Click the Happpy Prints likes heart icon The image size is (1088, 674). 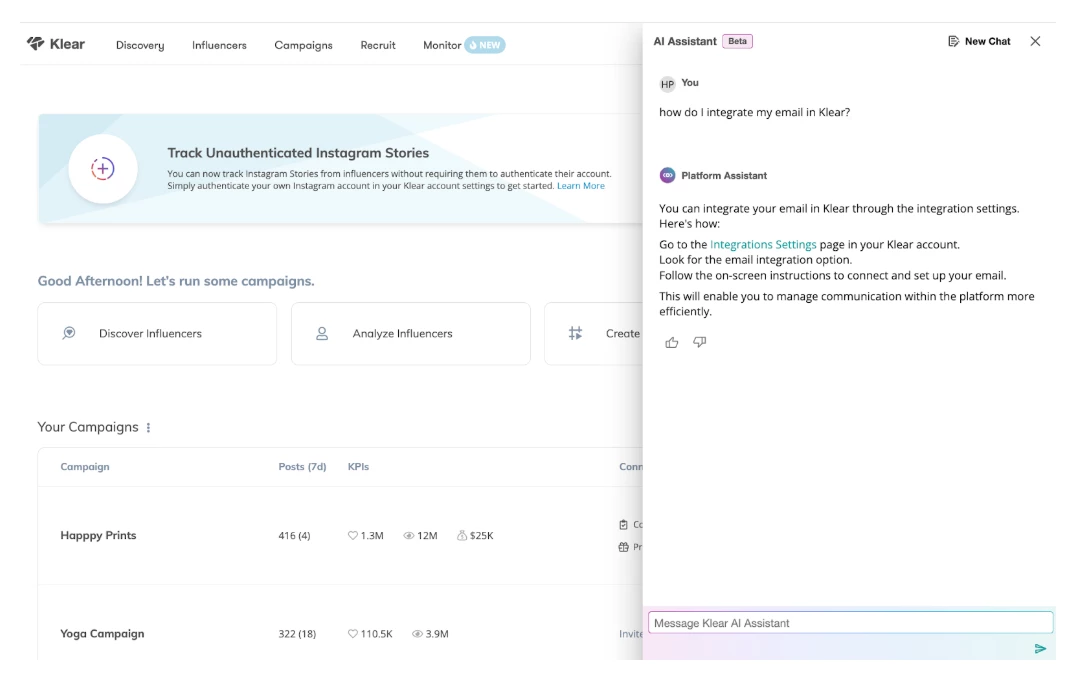(352, 535)
